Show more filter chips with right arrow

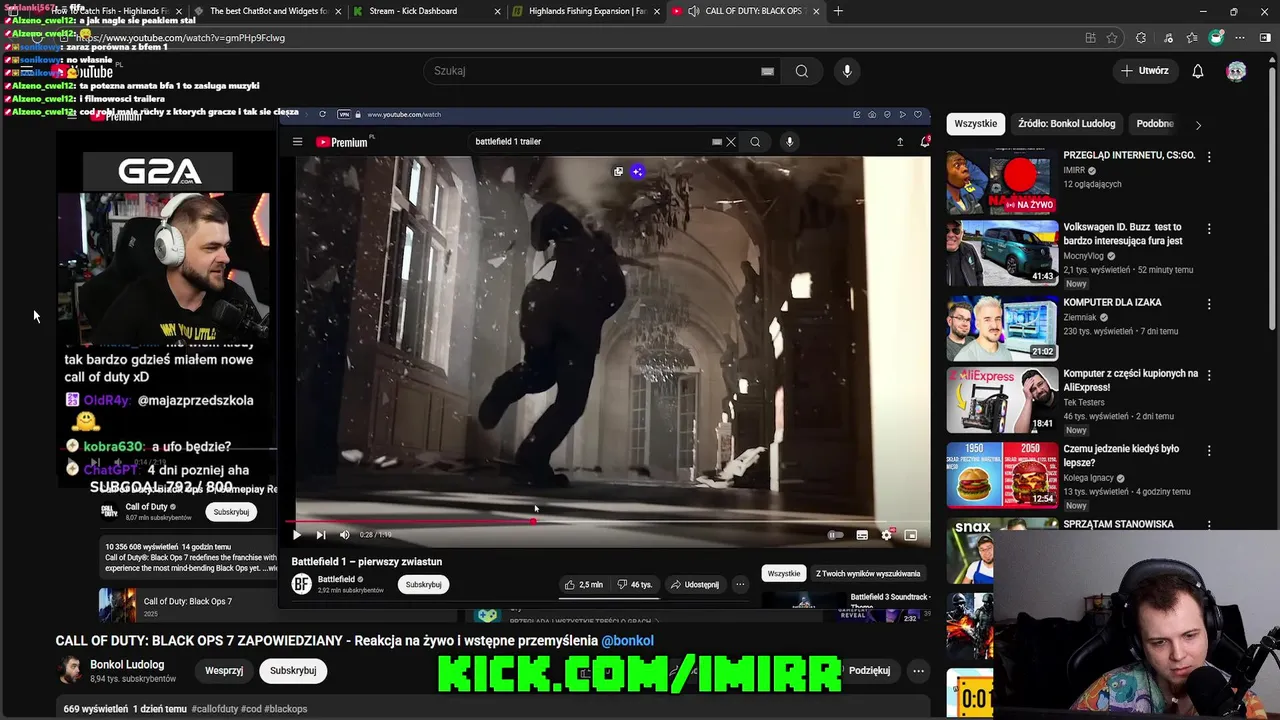click(1198, 125)
